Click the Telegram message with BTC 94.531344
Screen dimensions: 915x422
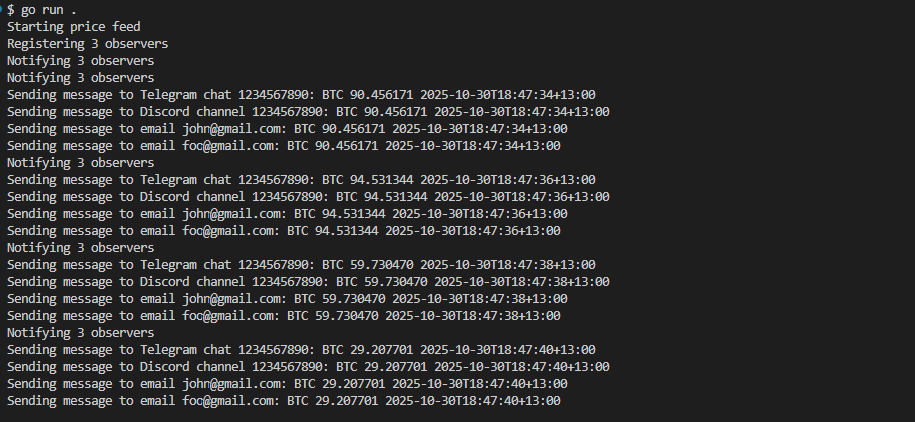pos(300,179)
